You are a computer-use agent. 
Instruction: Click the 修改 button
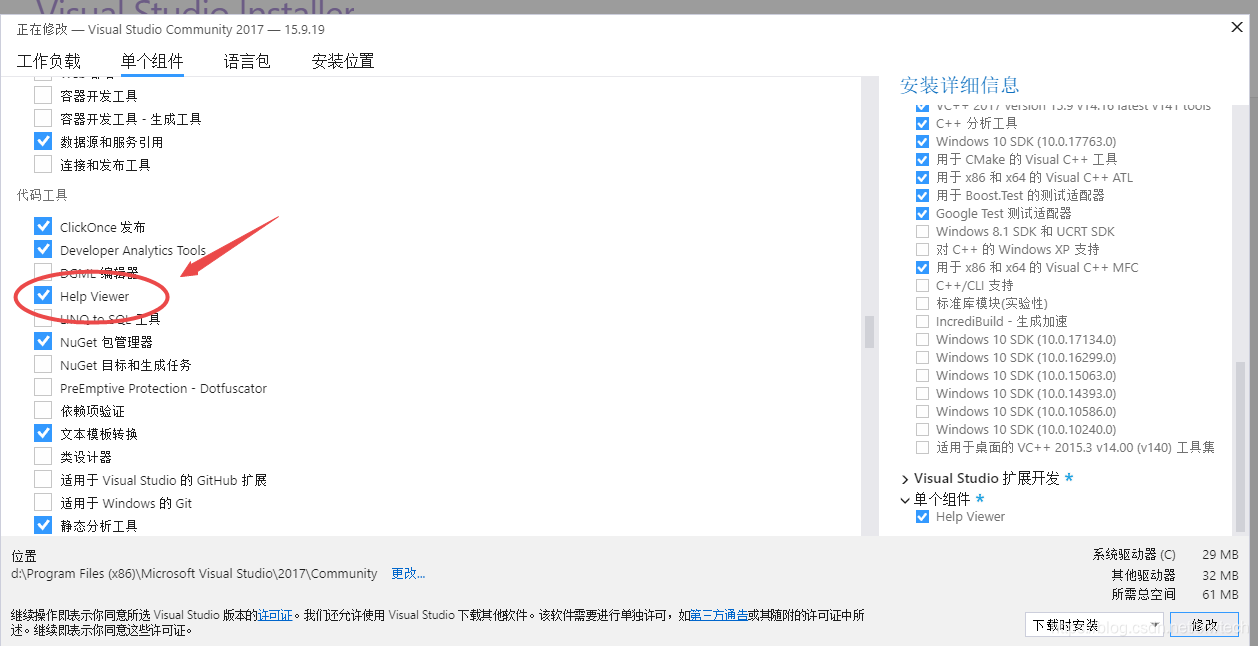point(1204,624)
